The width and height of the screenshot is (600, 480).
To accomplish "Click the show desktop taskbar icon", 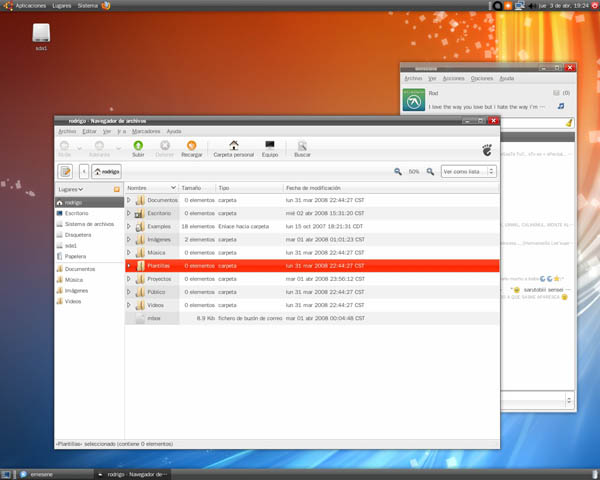I will (x=7, y=475).
